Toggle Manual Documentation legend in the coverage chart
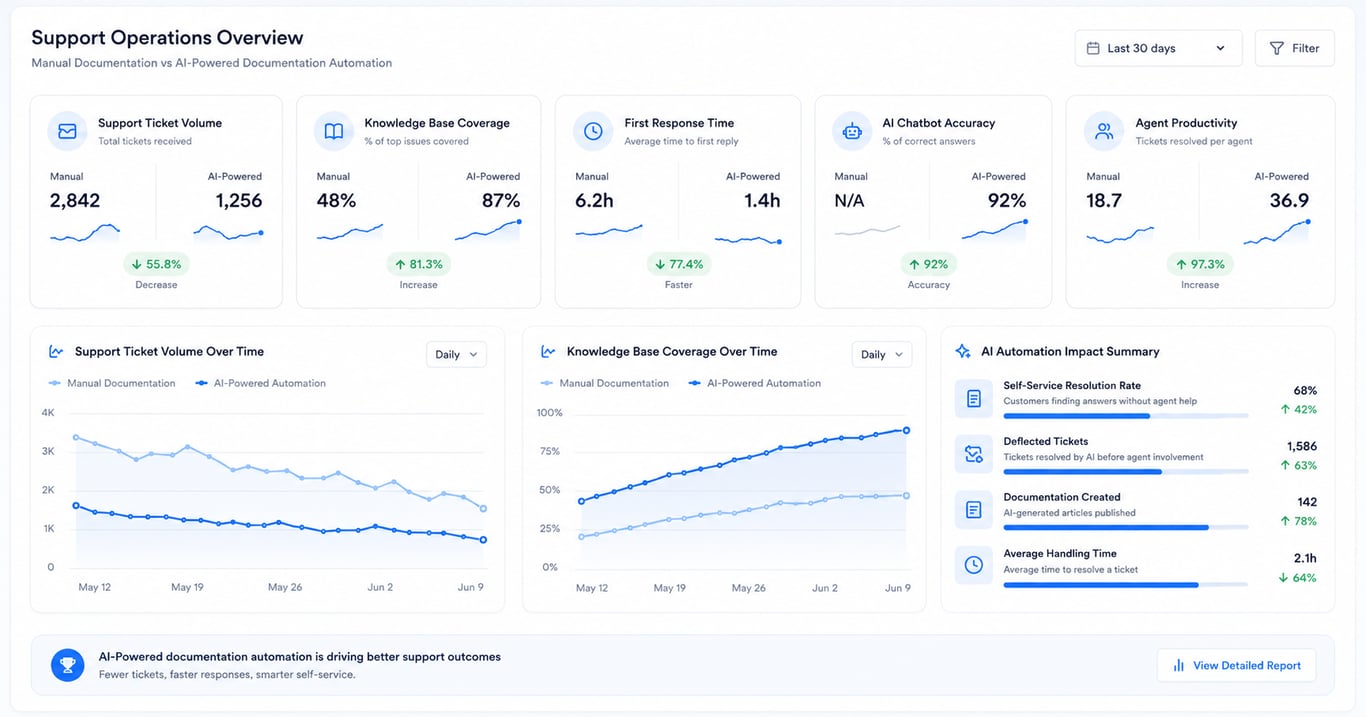 pos(604,383)
